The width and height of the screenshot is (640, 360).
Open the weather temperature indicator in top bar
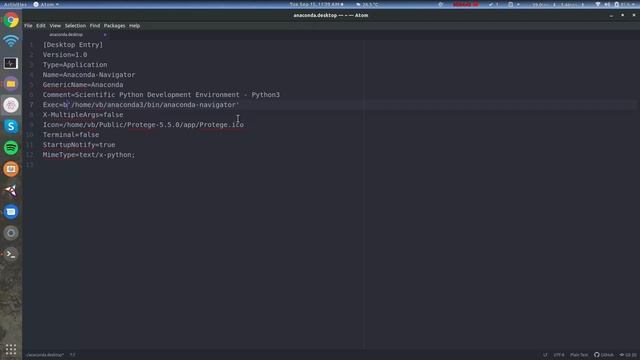click(367, 4)
